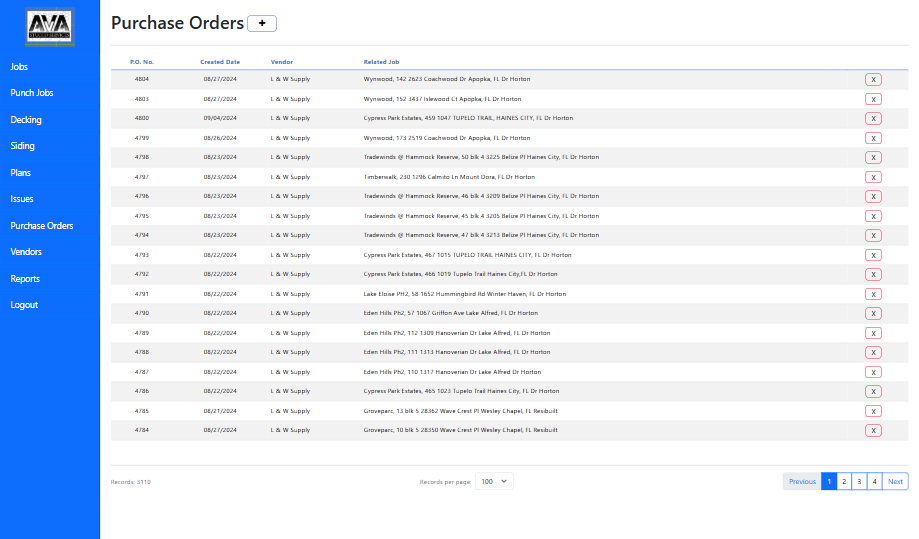Screen dimensions: 919x539
Task: Go to the Next page of results
Action: click(x=895, y=481)
